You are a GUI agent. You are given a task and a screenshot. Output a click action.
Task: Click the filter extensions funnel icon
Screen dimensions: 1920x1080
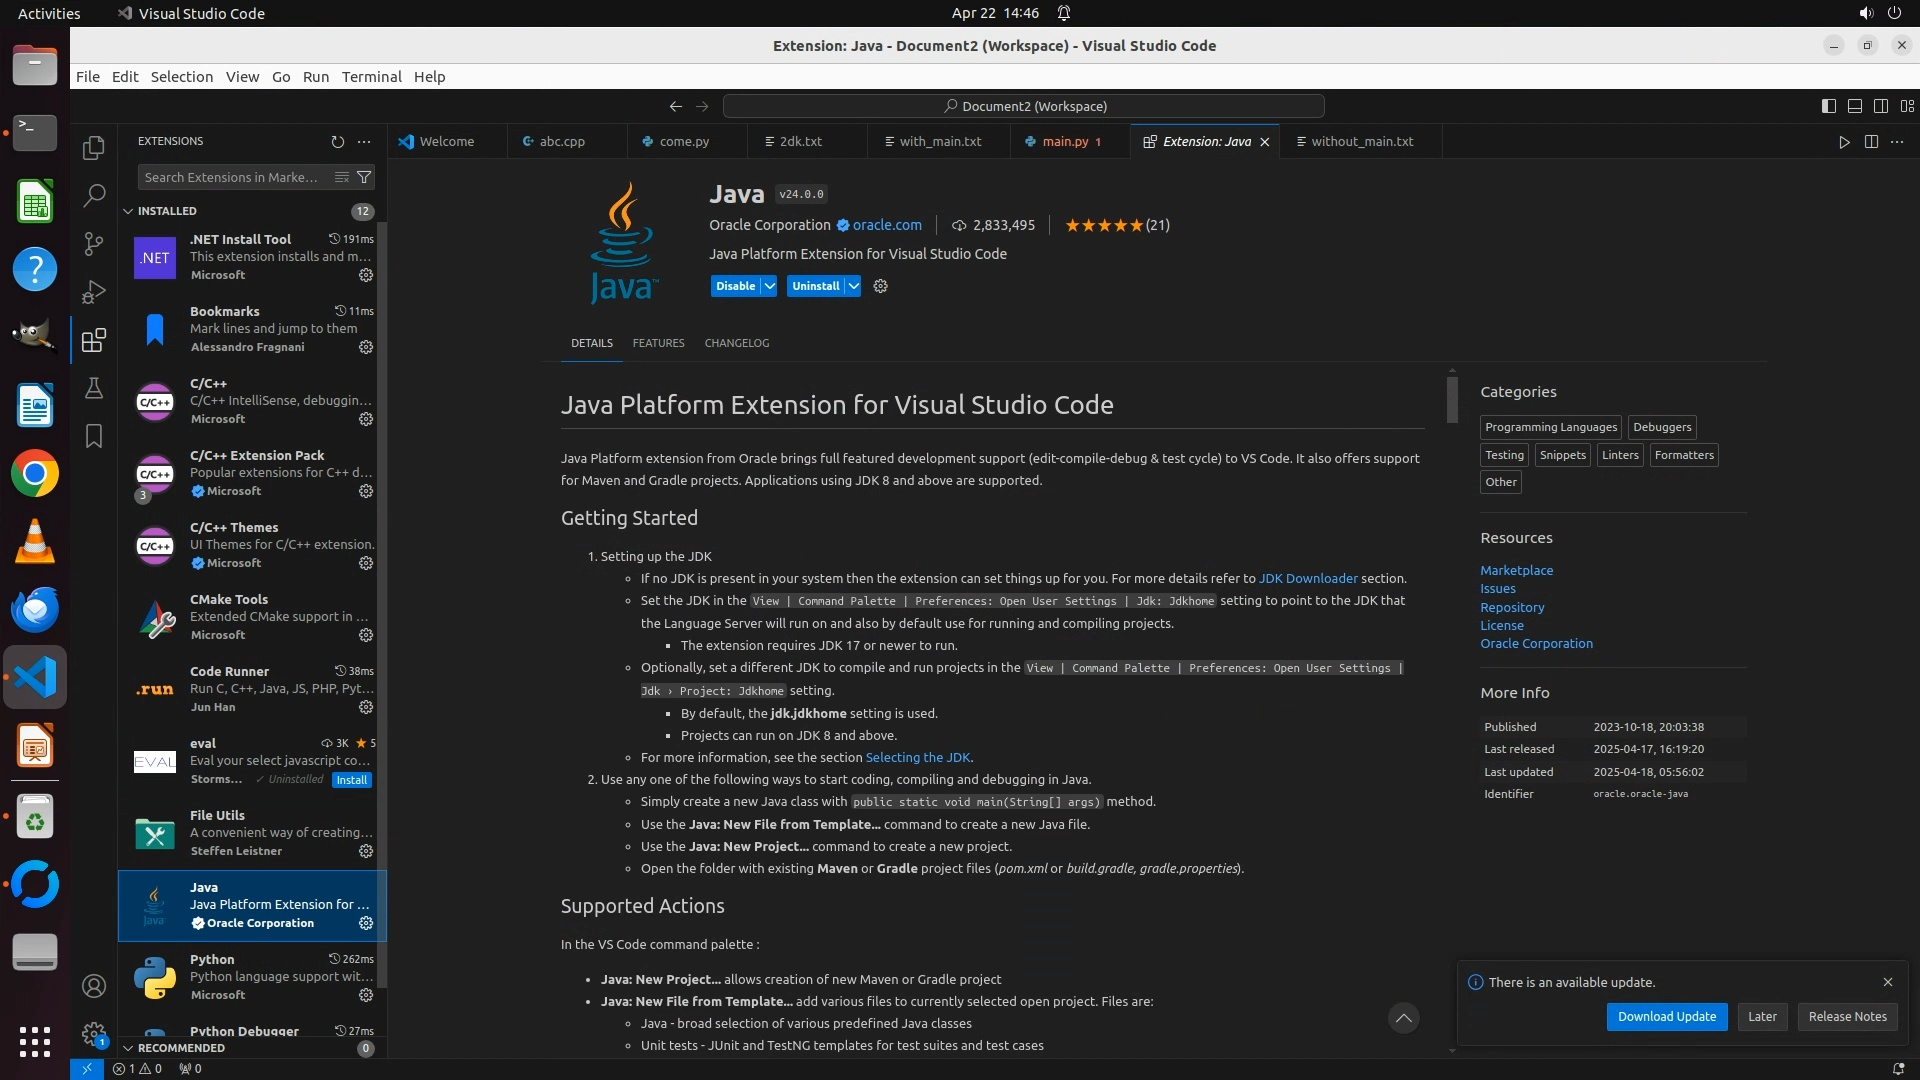click(365, 177)
